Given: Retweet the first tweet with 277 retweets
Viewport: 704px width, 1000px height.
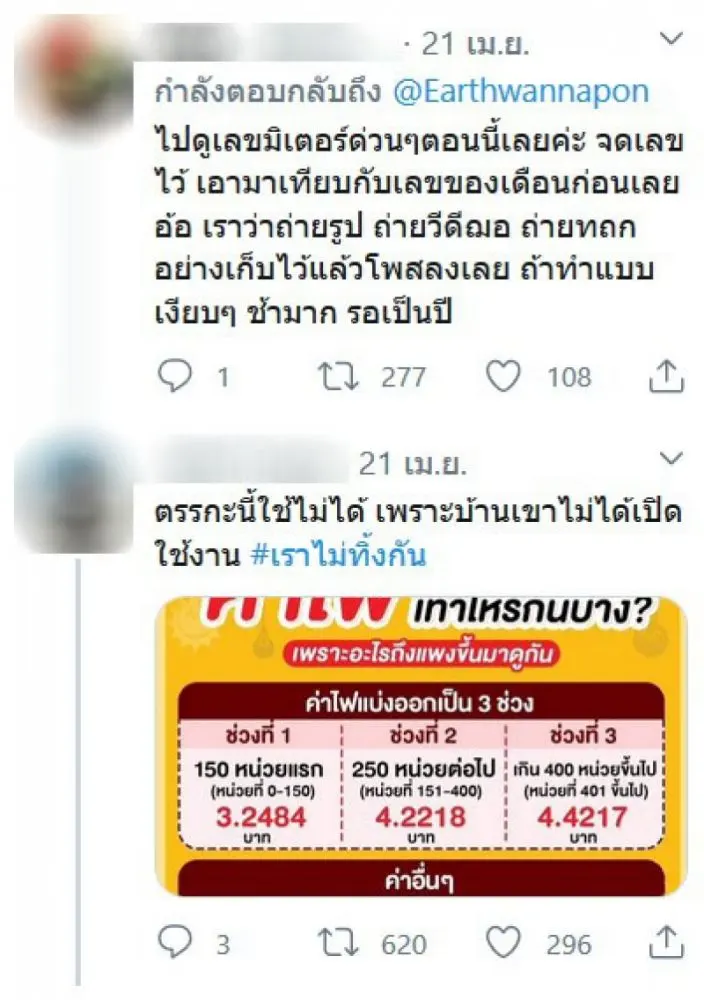Looking at the screenshot, I should (339, 376).
